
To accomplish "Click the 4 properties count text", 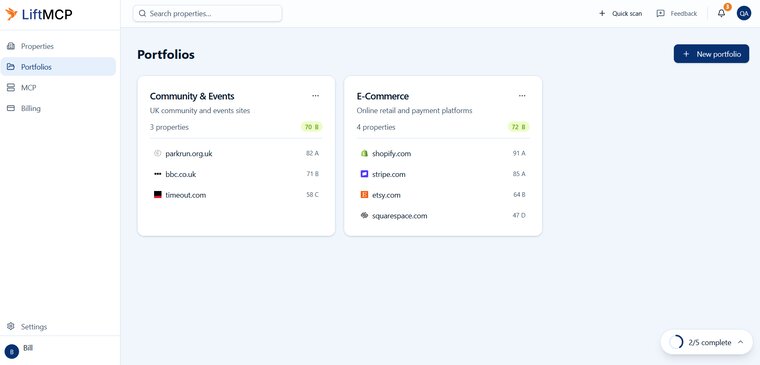I will pyautogui.click(x=376, y=127).
